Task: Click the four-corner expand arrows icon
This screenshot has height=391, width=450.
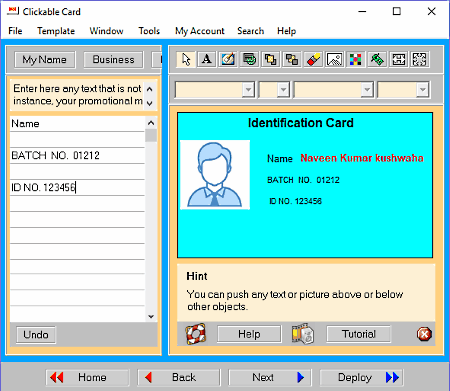Action: tap(419, 60)
